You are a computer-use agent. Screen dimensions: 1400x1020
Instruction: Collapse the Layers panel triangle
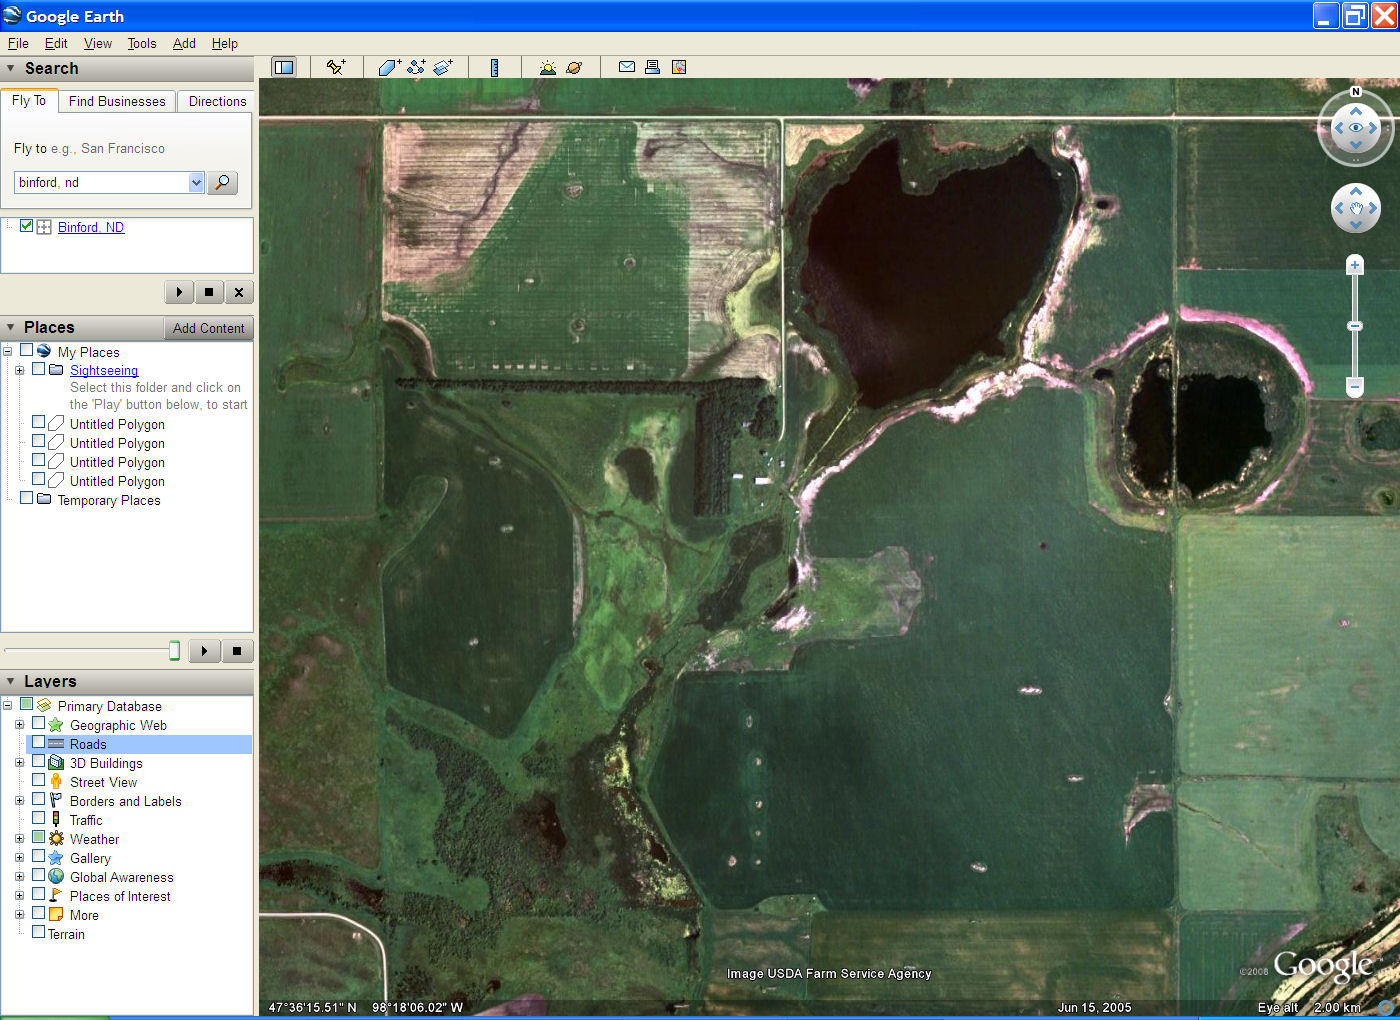[11, 681]
